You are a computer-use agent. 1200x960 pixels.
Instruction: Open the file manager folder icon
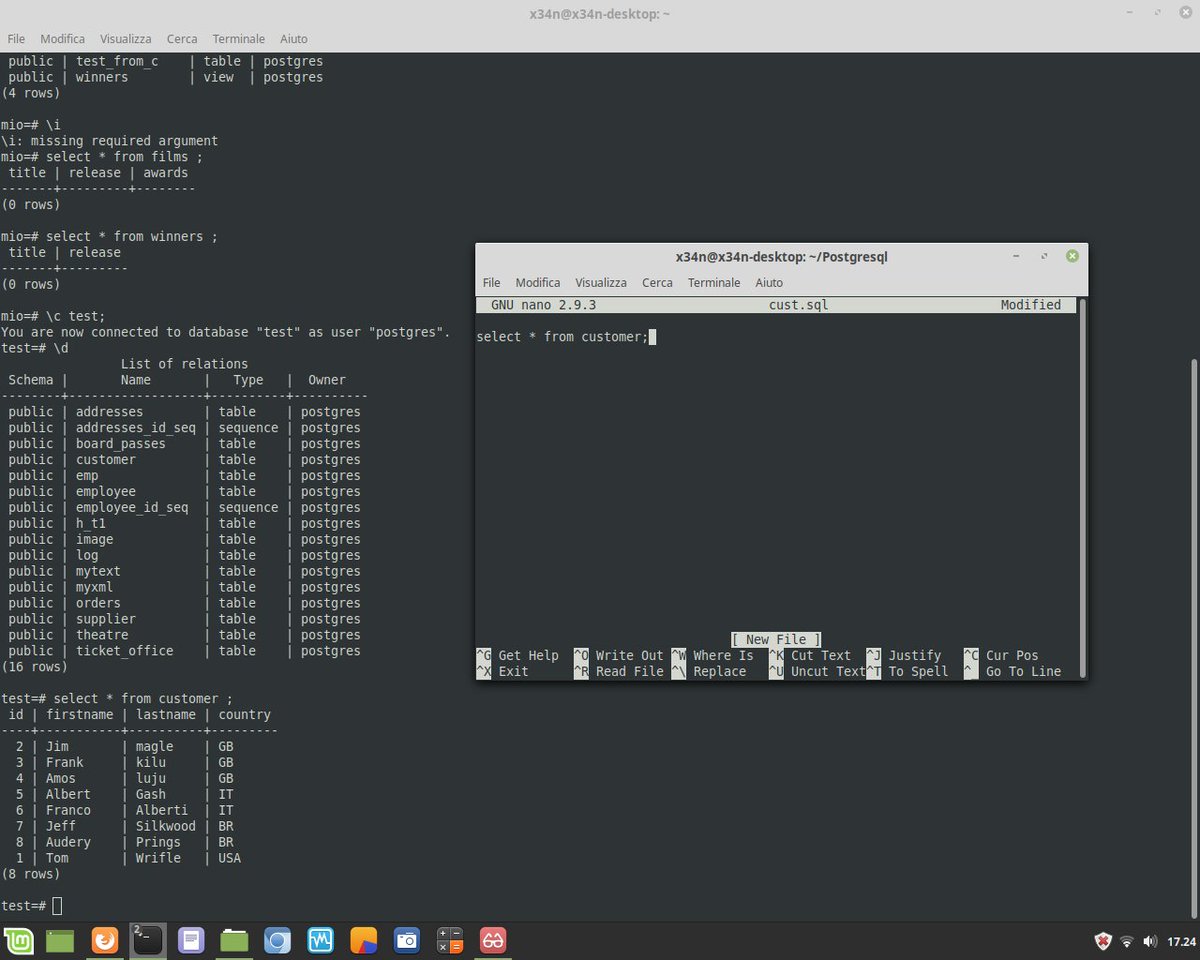(x=234, y=940)
